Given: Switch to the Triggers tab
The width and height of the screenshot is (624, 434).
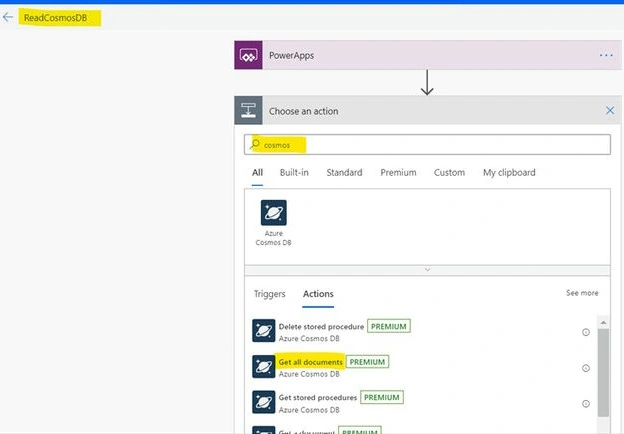Looking at the screenshot, I should point(269,294).
